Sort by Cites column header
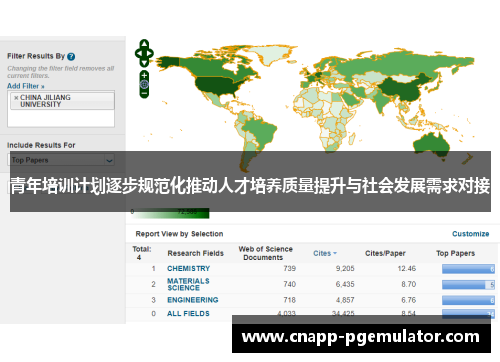The image size is (500, 362). pyautogui.click(x=325, y=253)
